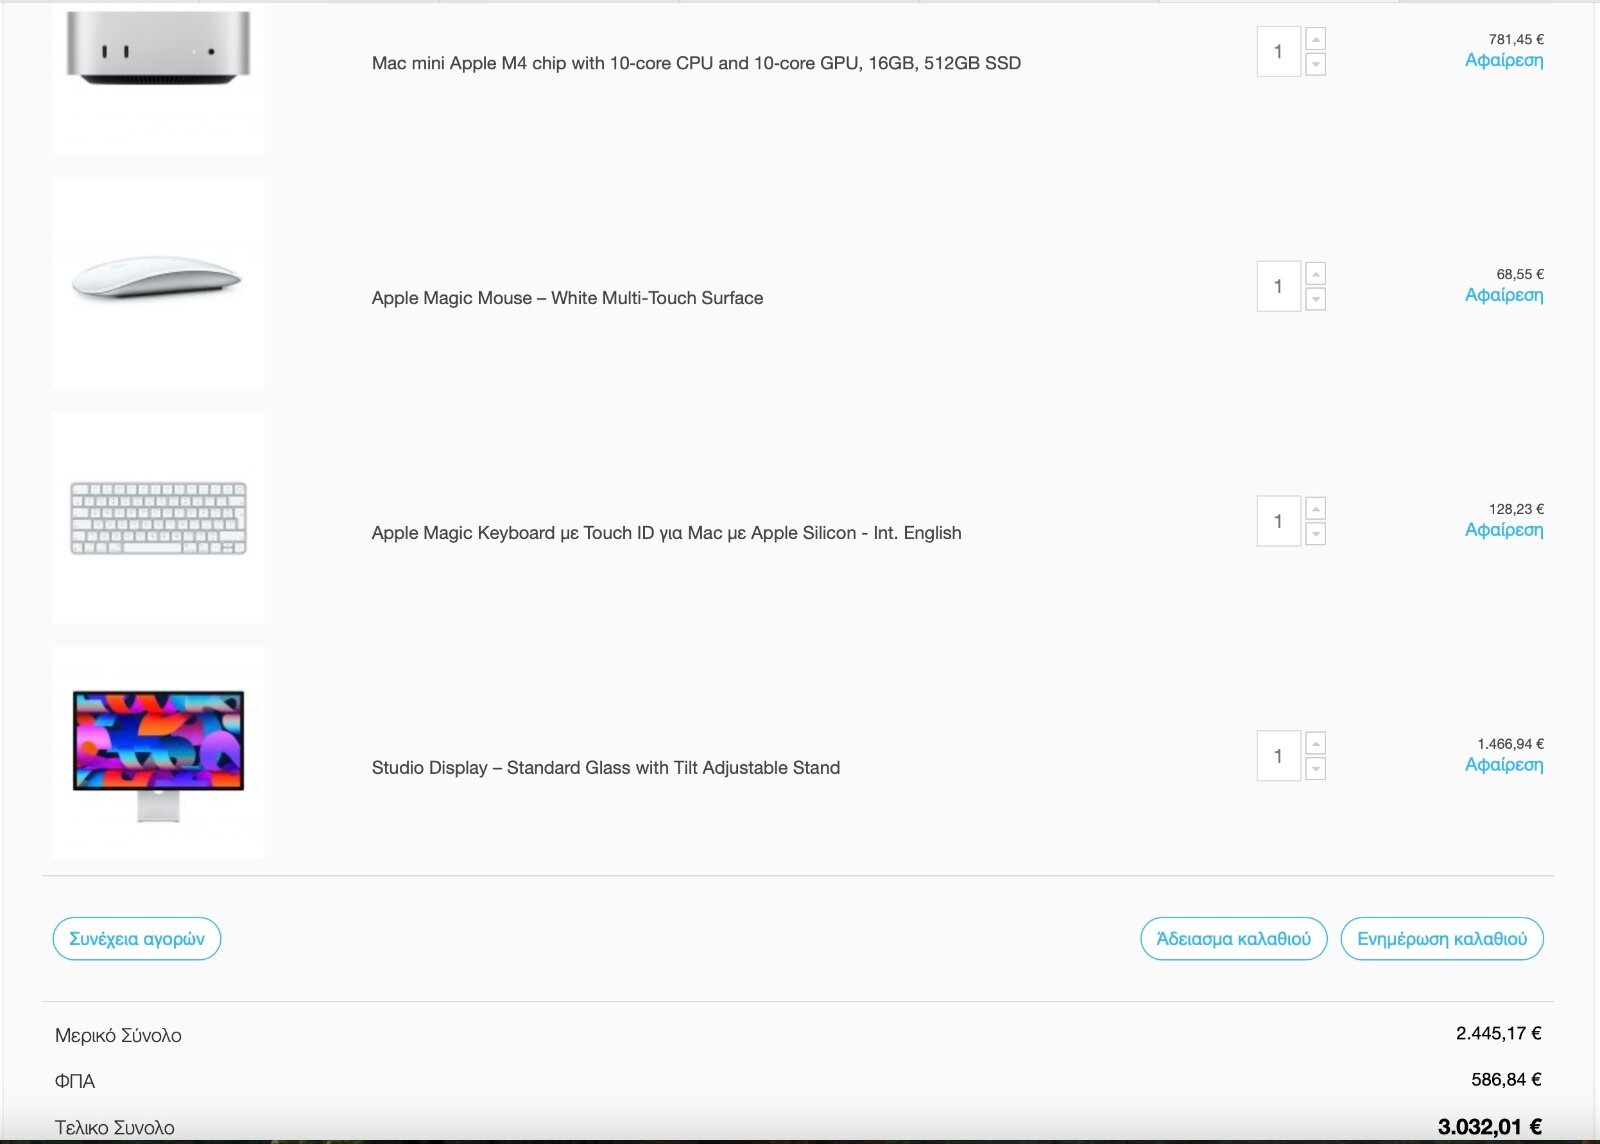Click the Mac mini quantity field

1278,52
